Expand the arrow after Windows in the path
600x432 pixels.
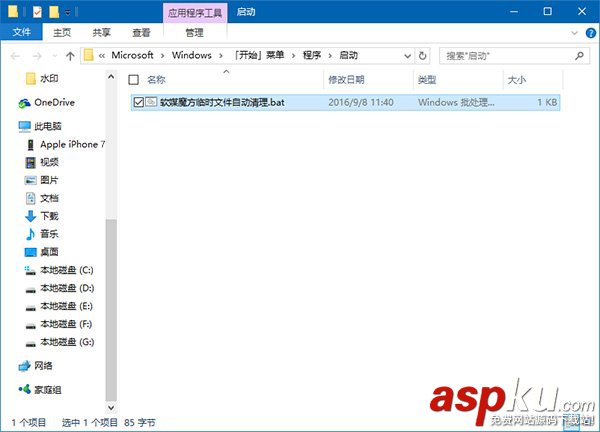(x=221, y=56)
